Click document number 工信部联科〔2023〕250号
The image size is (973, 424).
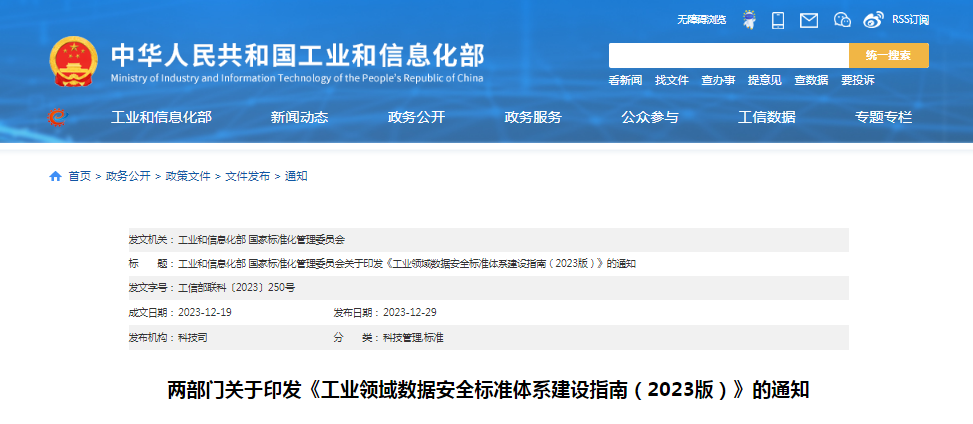236,288
